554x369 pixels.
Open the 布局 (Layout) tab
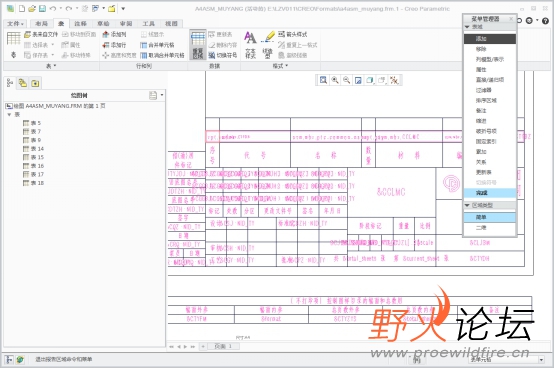pos(41,24)
